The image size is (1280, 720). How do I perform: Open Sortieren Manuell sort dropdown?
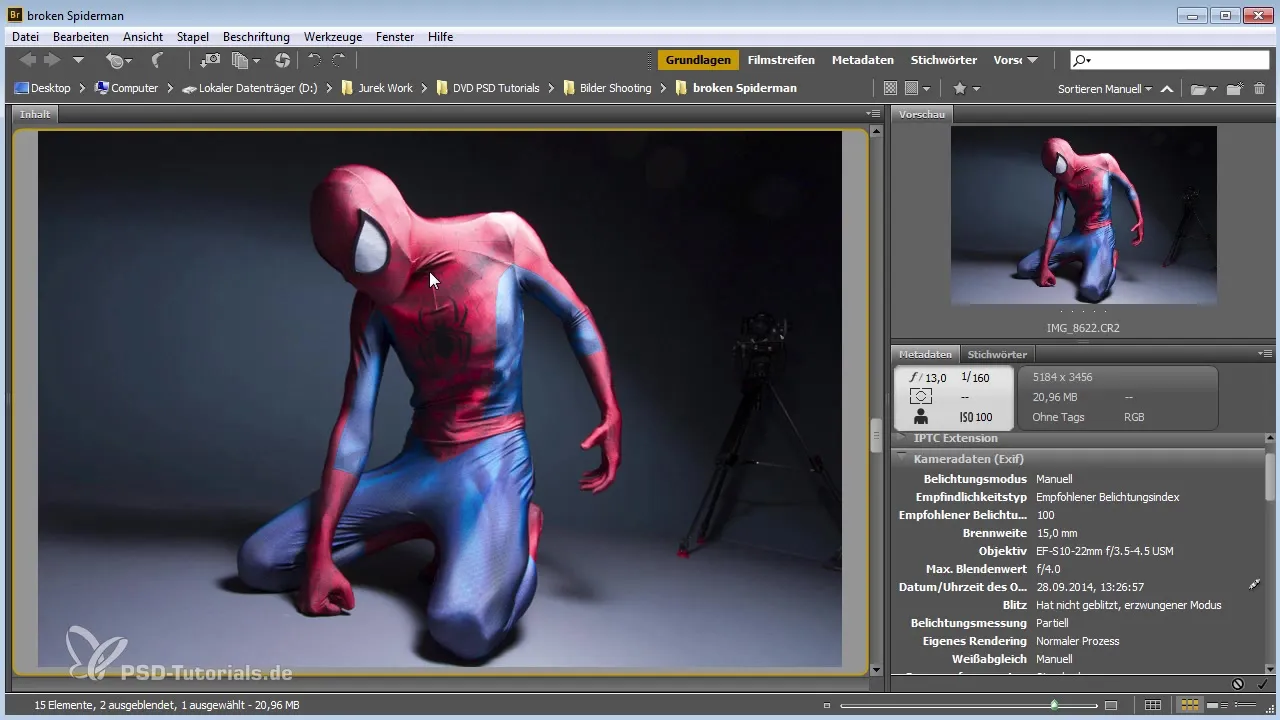(1104, 88)
